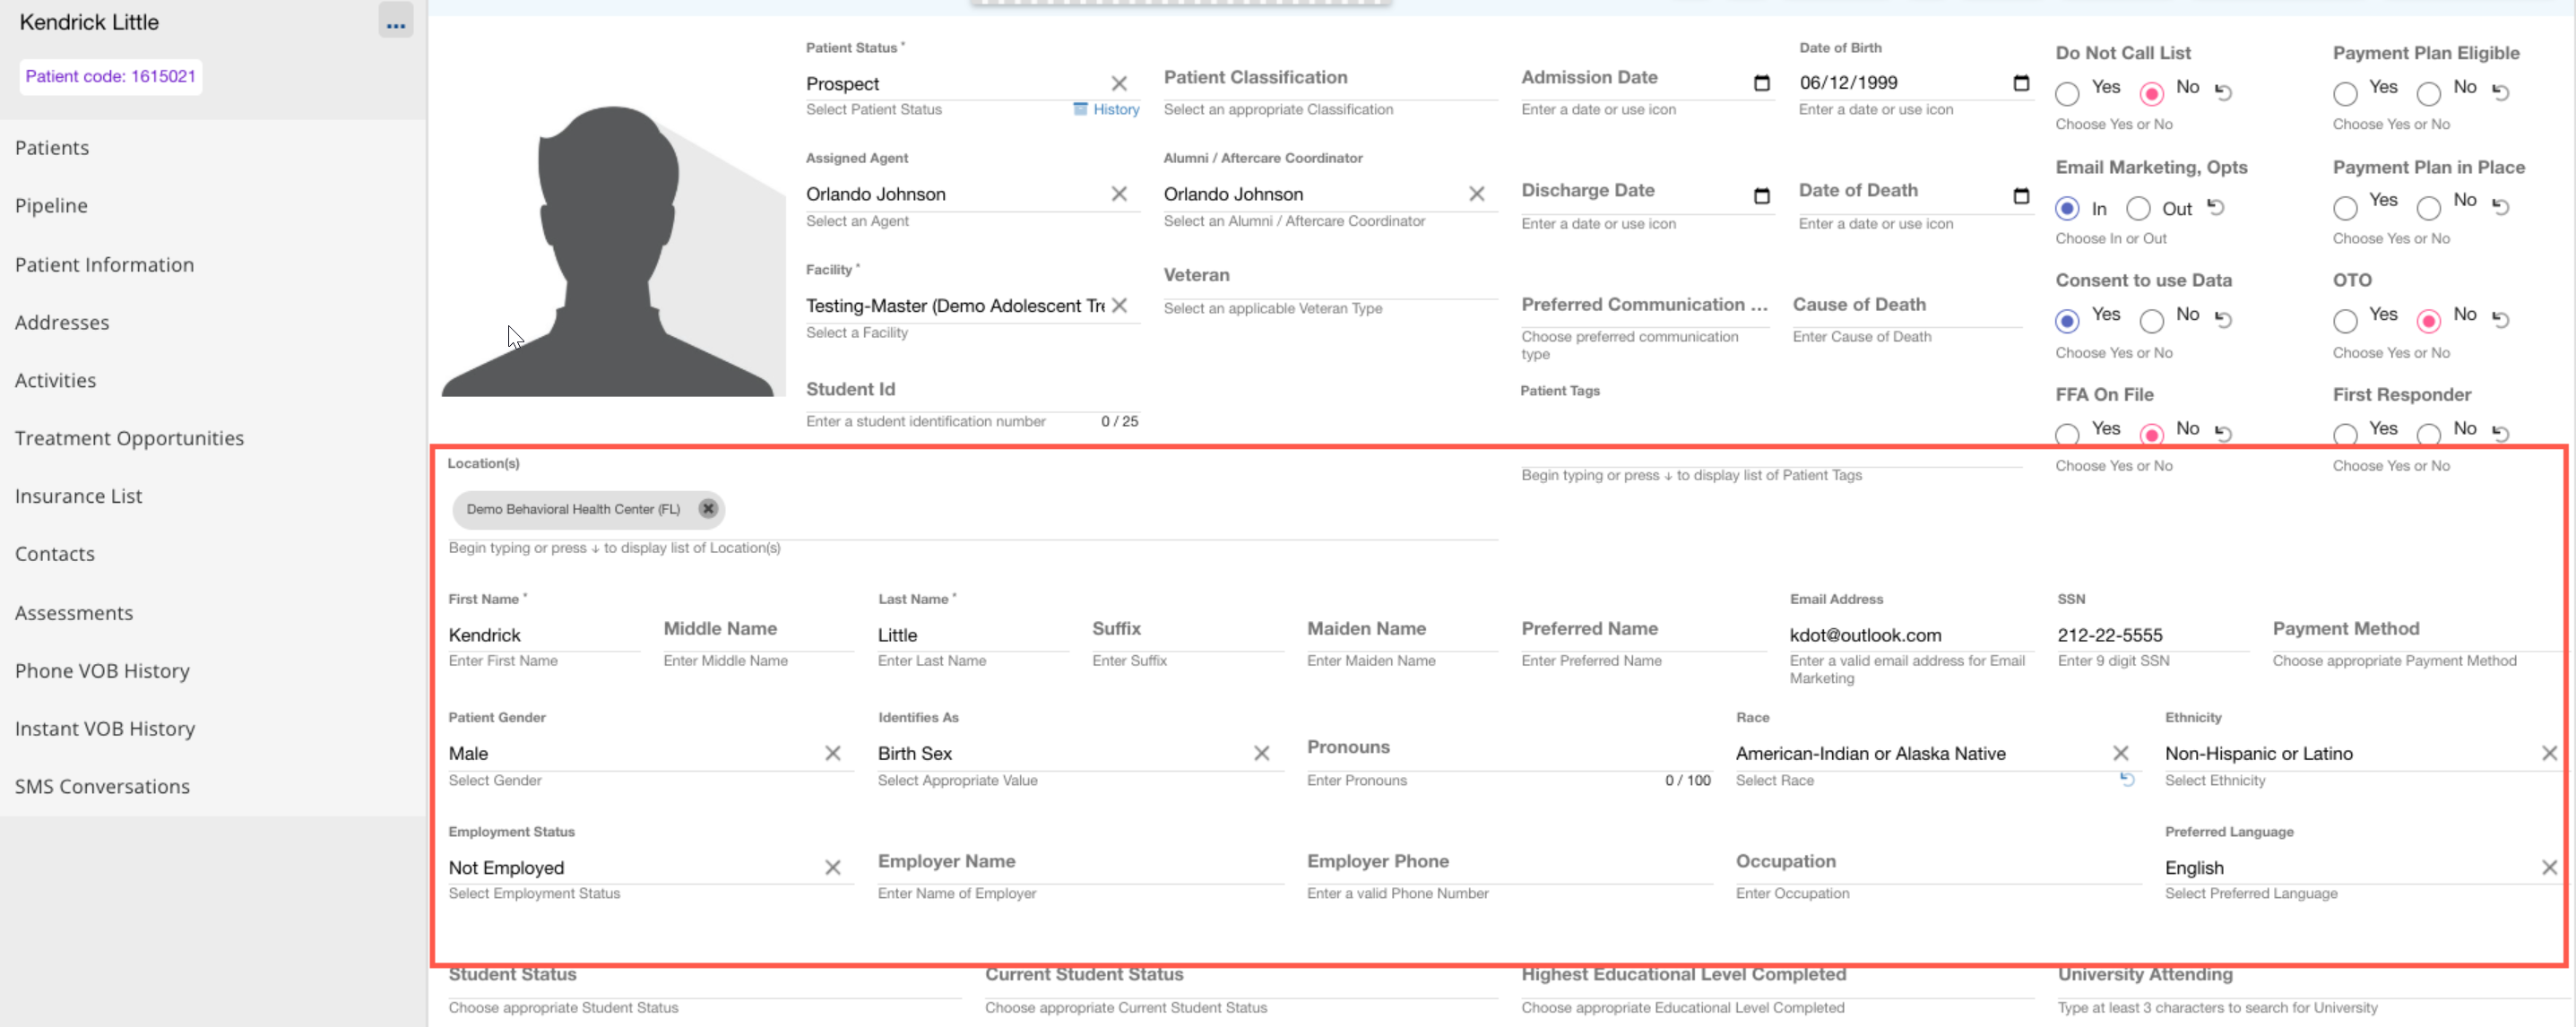This screenshot has width=2576, height=1027.
Task: Select No for Consent to use Data
Action: click(x=2151, y=320)
